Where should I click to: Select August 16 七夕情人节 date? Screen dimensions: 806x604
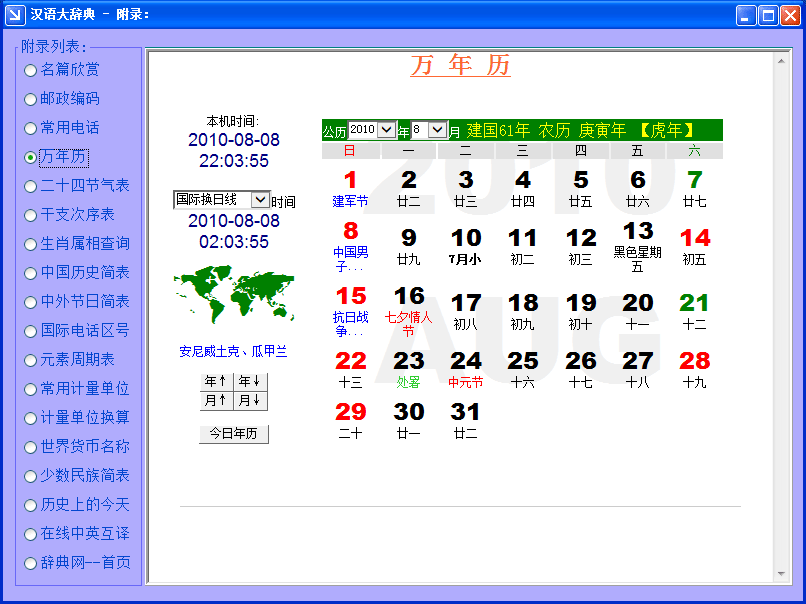(409, 312)
